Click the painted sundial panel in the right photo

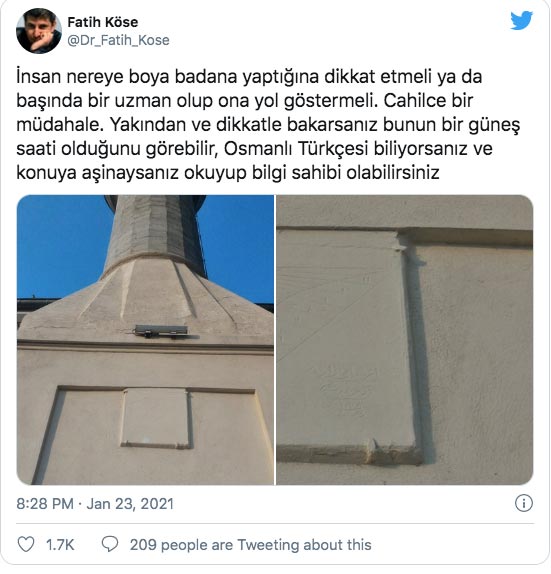pyautogui.click(x=344, y=337)
